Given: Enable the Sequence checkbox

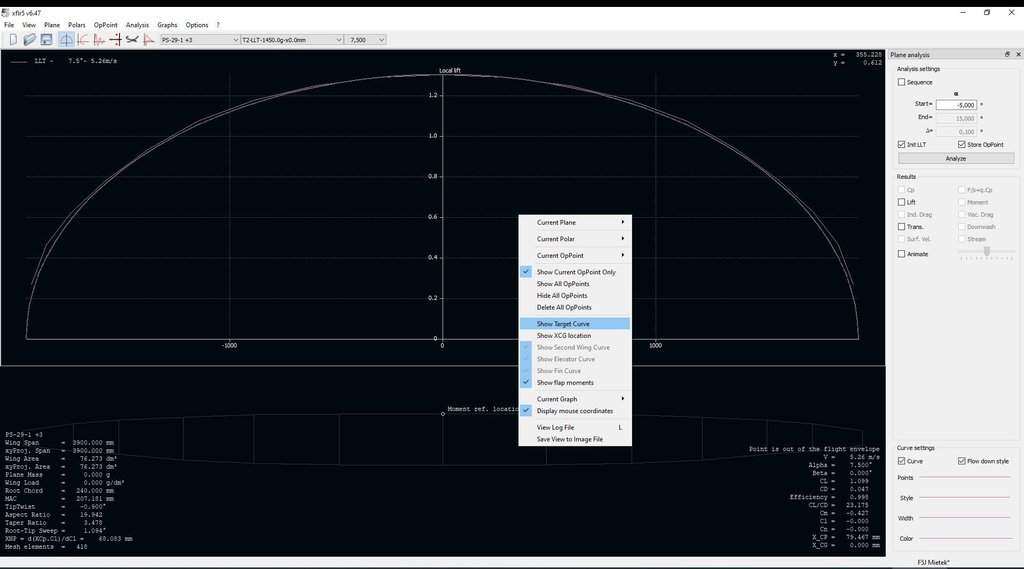Looking at the screenshot, I should 902,83.
